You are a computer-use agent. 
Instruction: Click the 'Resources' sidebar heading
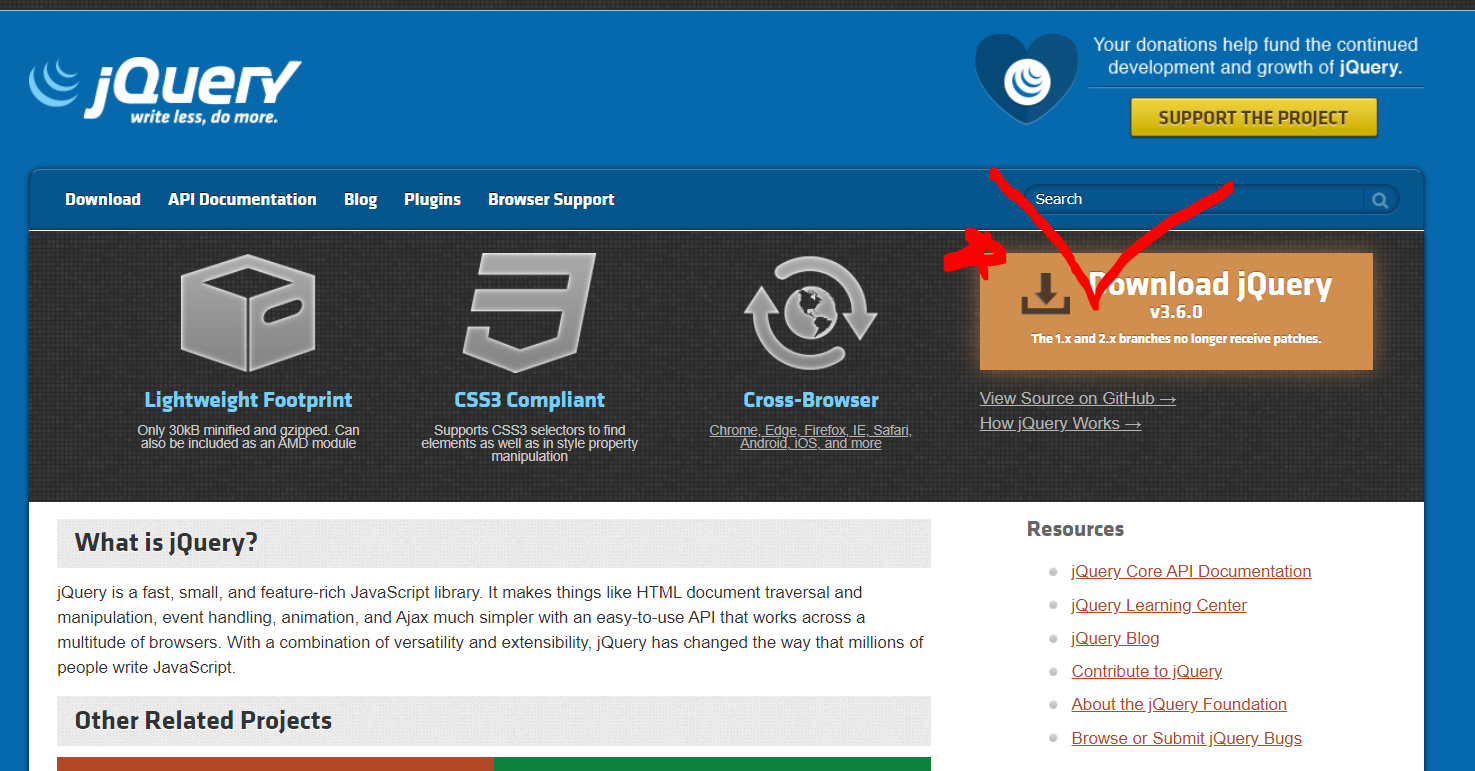coord(1075,529)
